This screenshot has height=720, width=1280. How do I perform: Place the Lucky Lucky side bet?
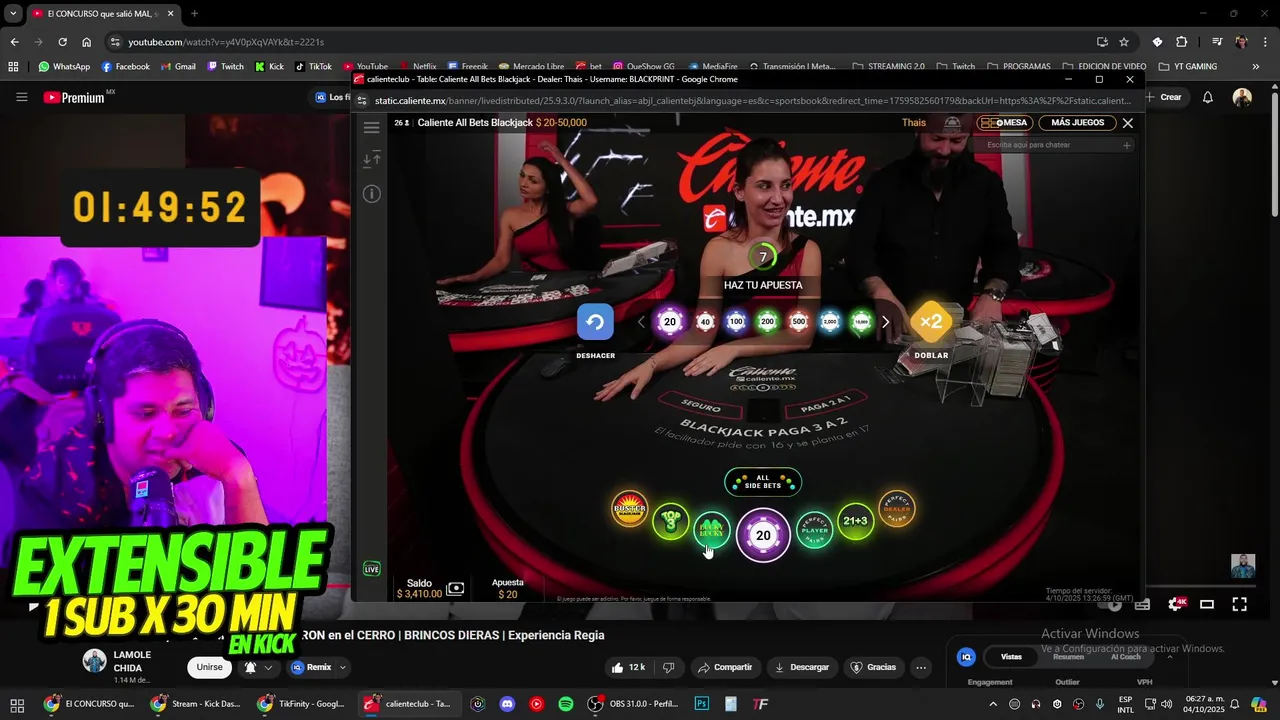(x=712, y=530)
